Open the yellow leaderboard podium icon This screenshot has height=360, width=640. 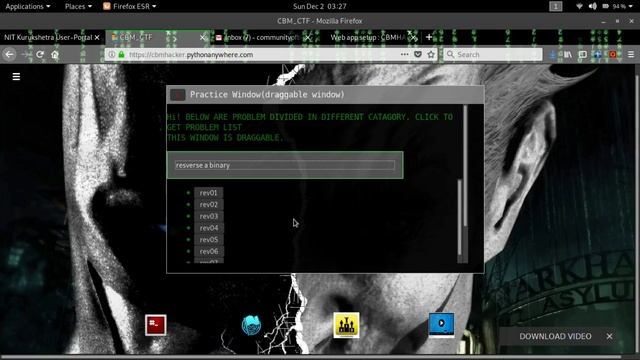pyautogui.click(x=346, y=325)
